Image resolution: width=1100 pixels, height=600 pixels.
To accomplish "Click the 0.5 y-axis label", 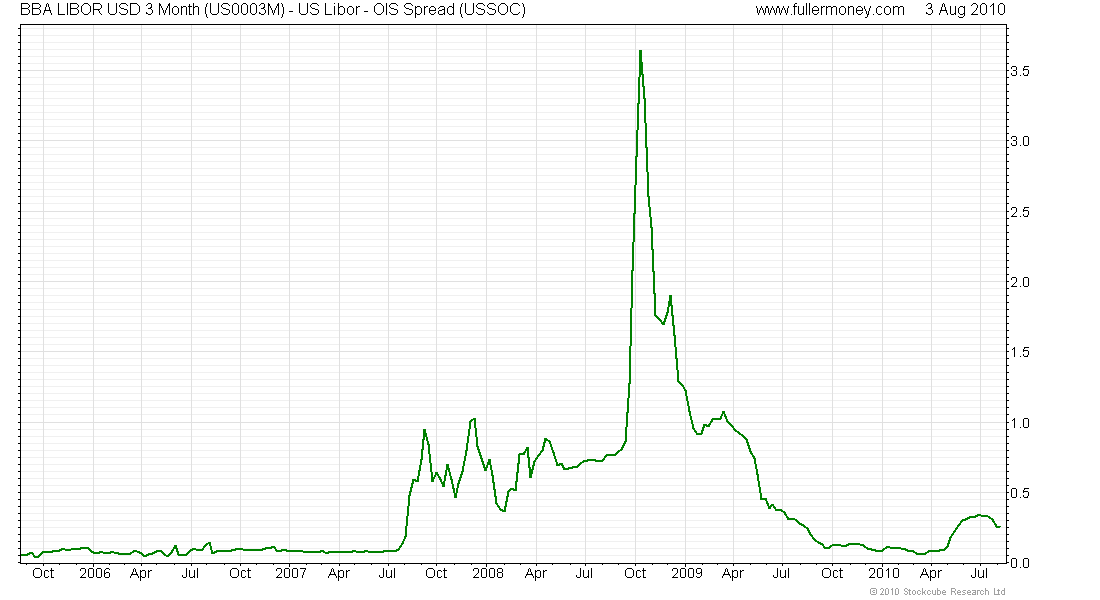I will 1019,493.
